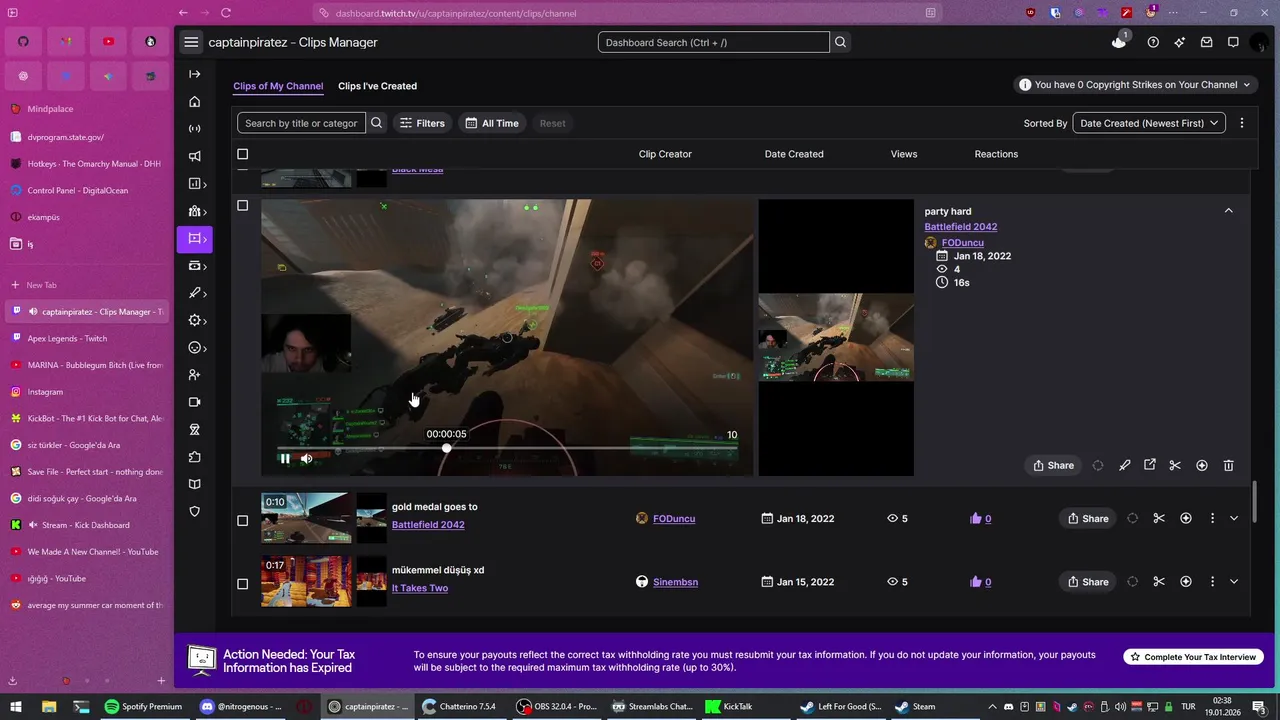Open the camera Streaming Tools icon in sidebar
The image size is (1280, 720).
(x=195, y=402)
